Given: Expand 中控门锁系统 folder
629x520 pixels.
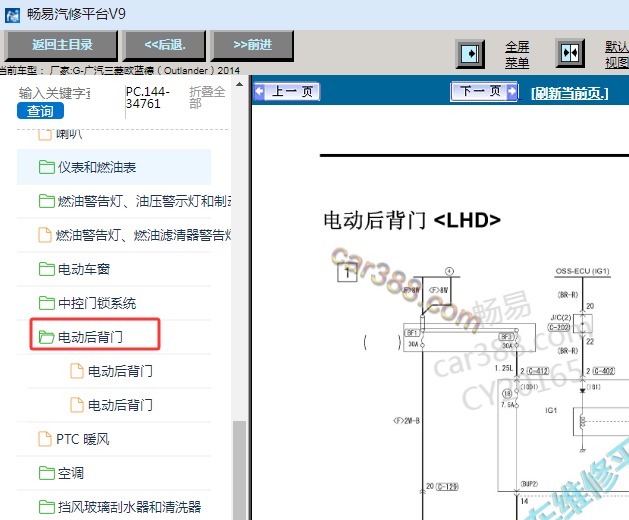Looking at the screenshot, I should coord(114,303).
